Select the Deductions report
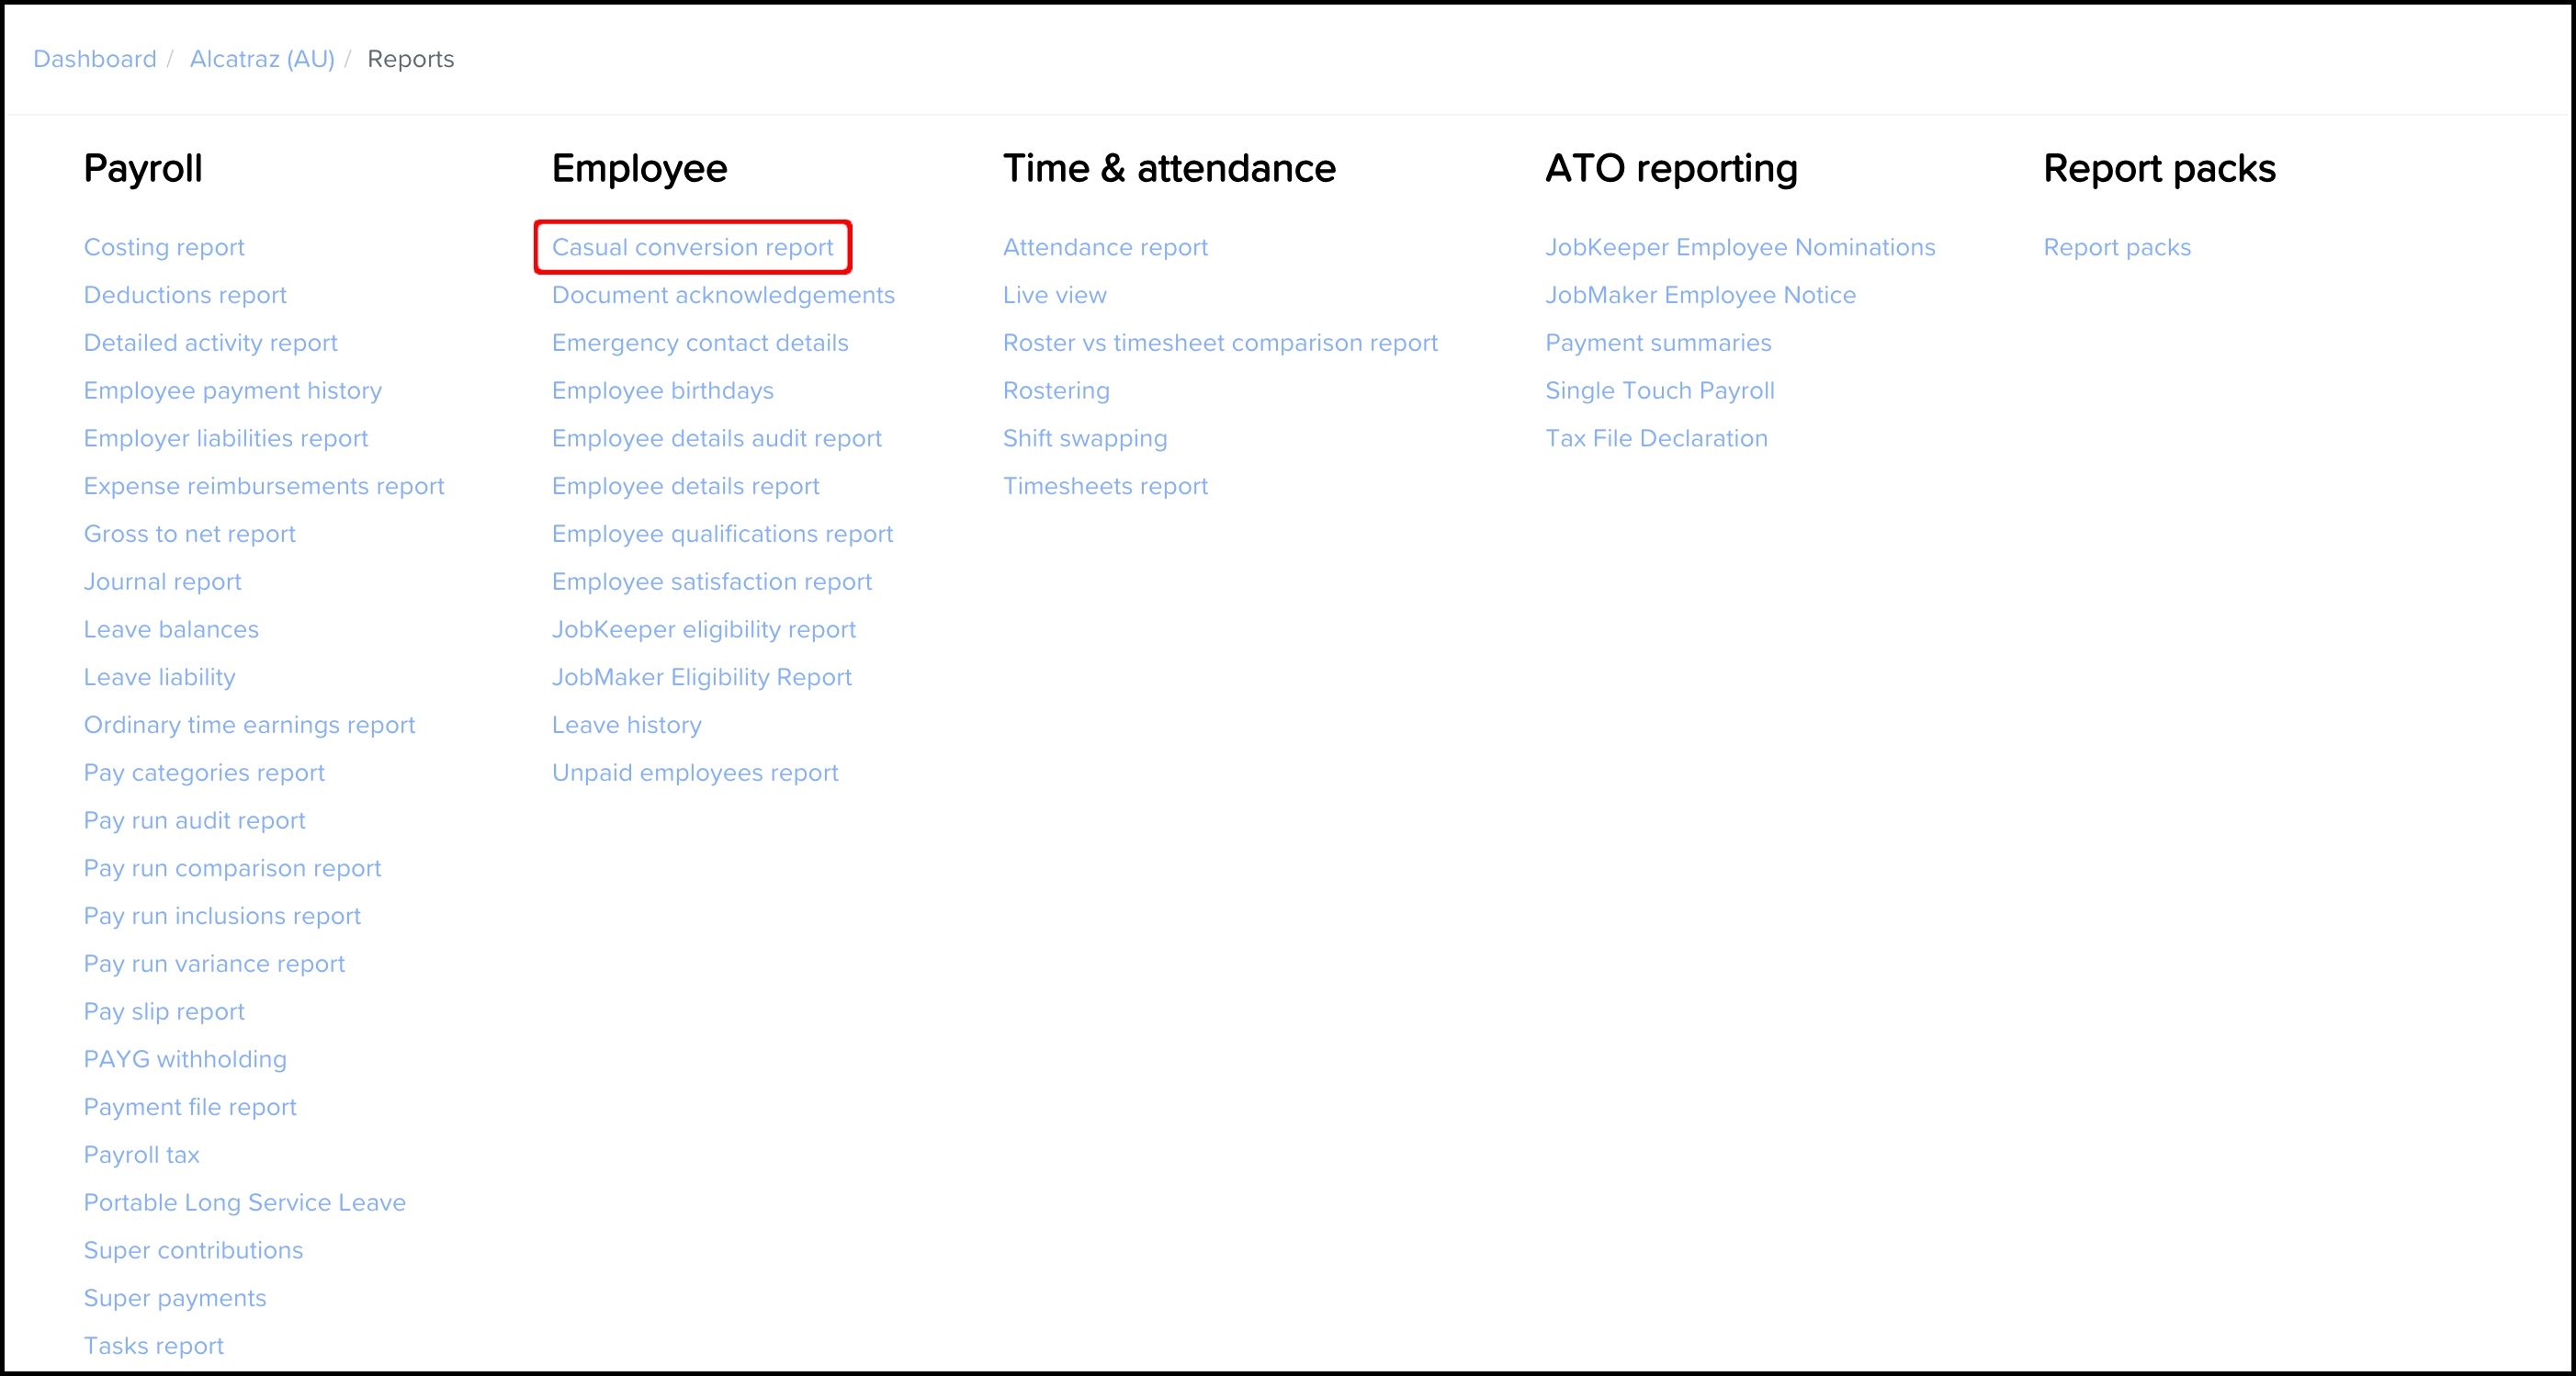The image size is (2576, 1376). tap(187, 295)
